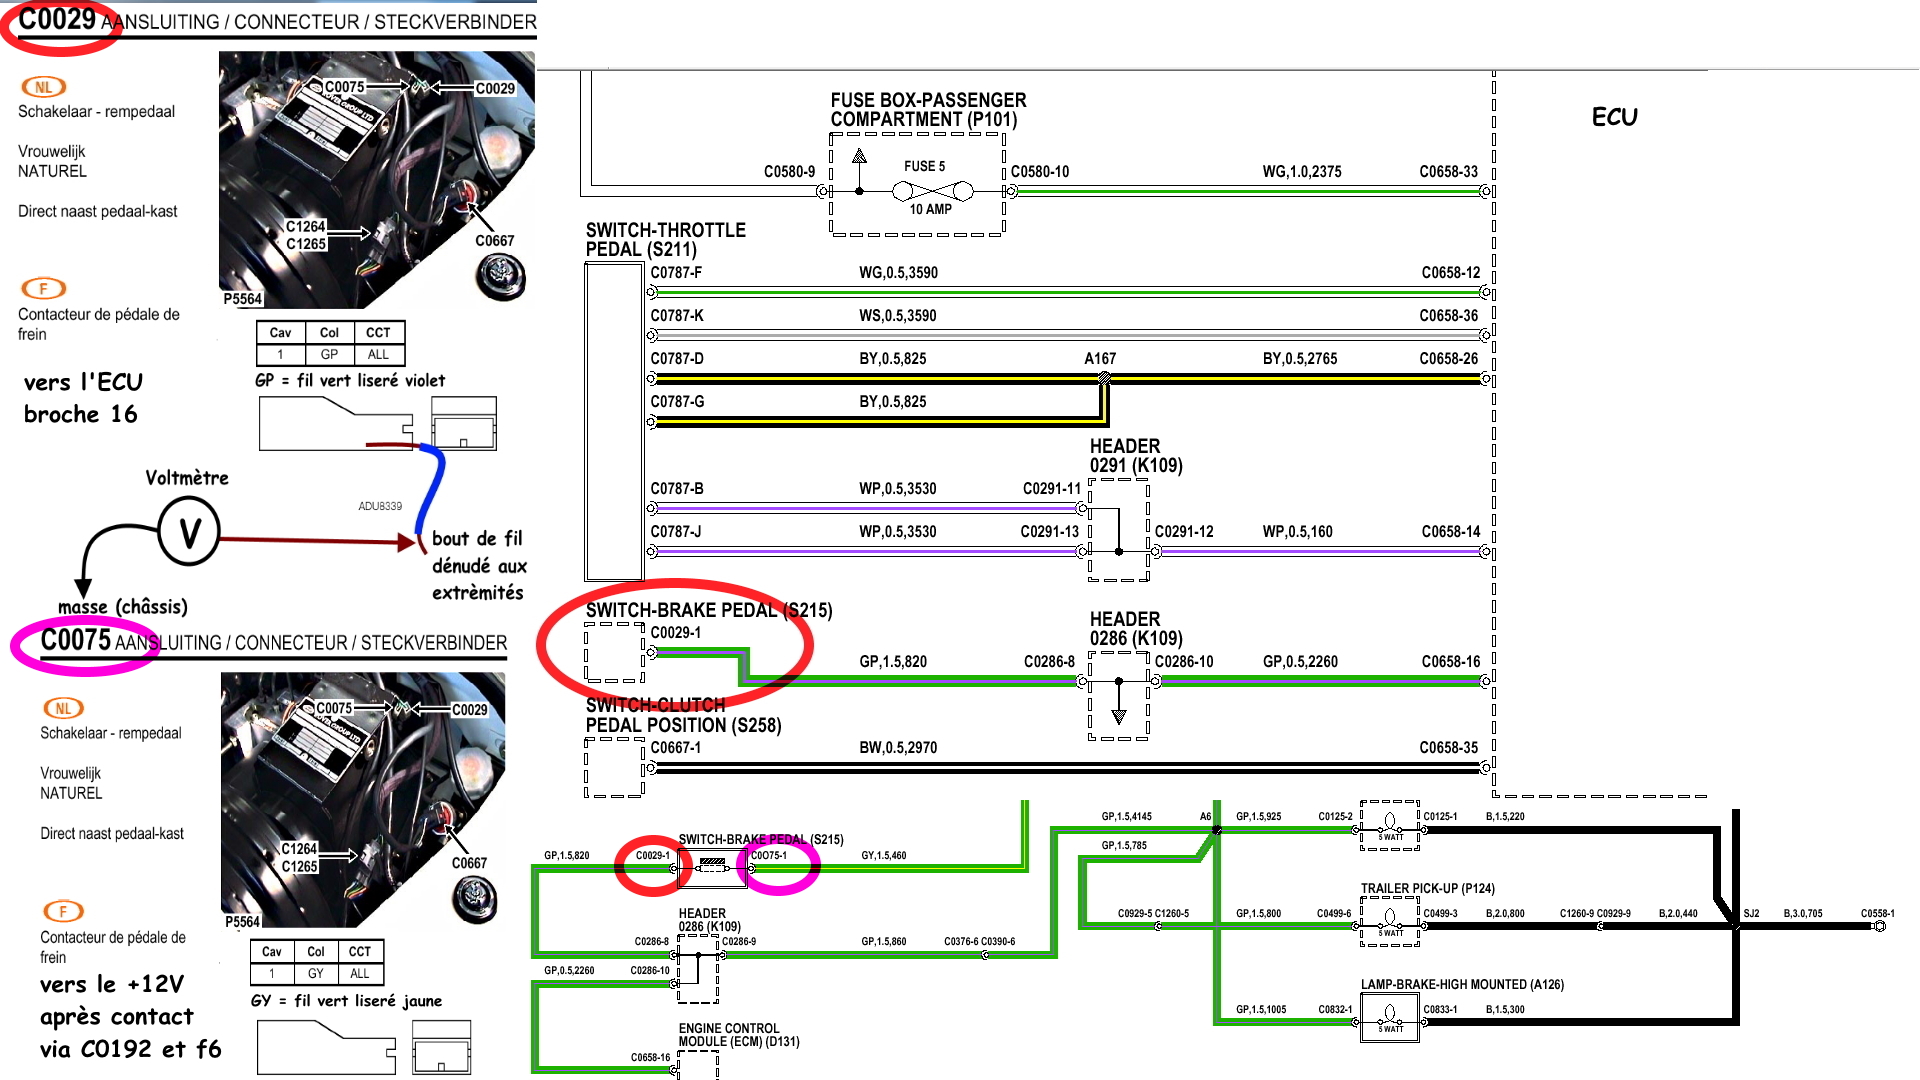
Task: Click the lower engine bay connector photo
Action: coord(362,800)
